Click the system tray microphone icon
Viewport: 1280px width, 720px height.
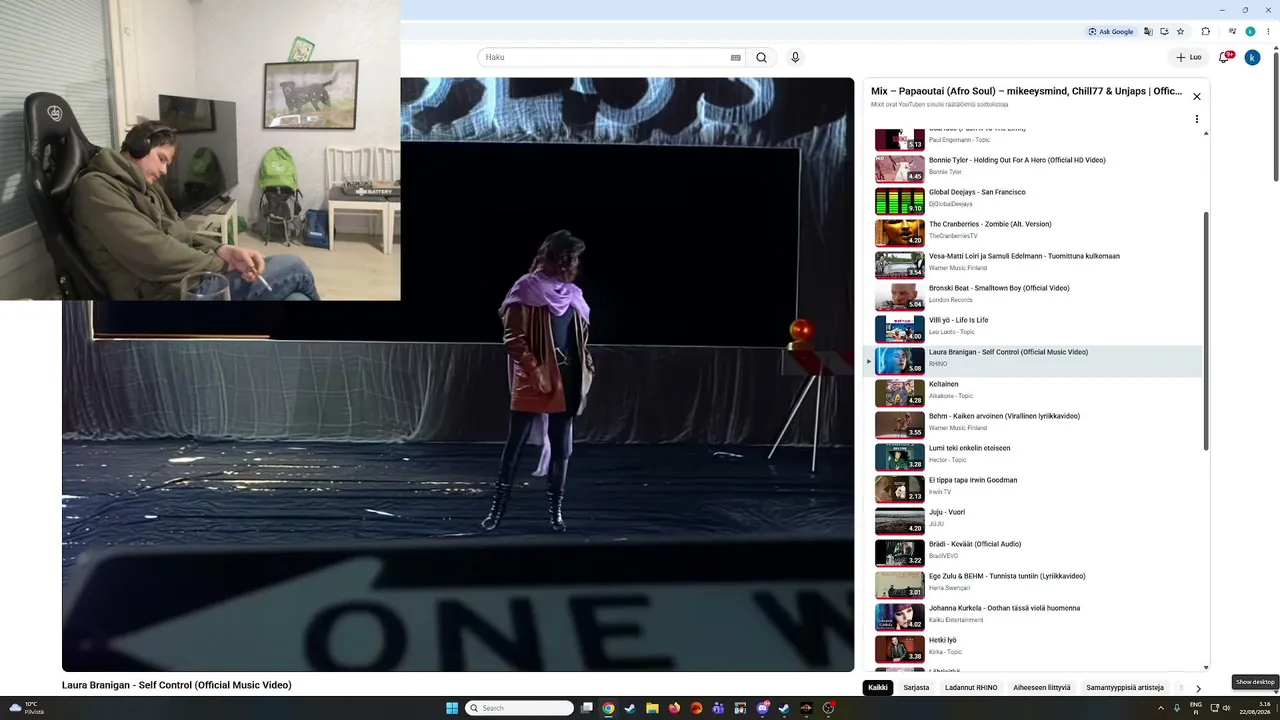(1177, 708)
